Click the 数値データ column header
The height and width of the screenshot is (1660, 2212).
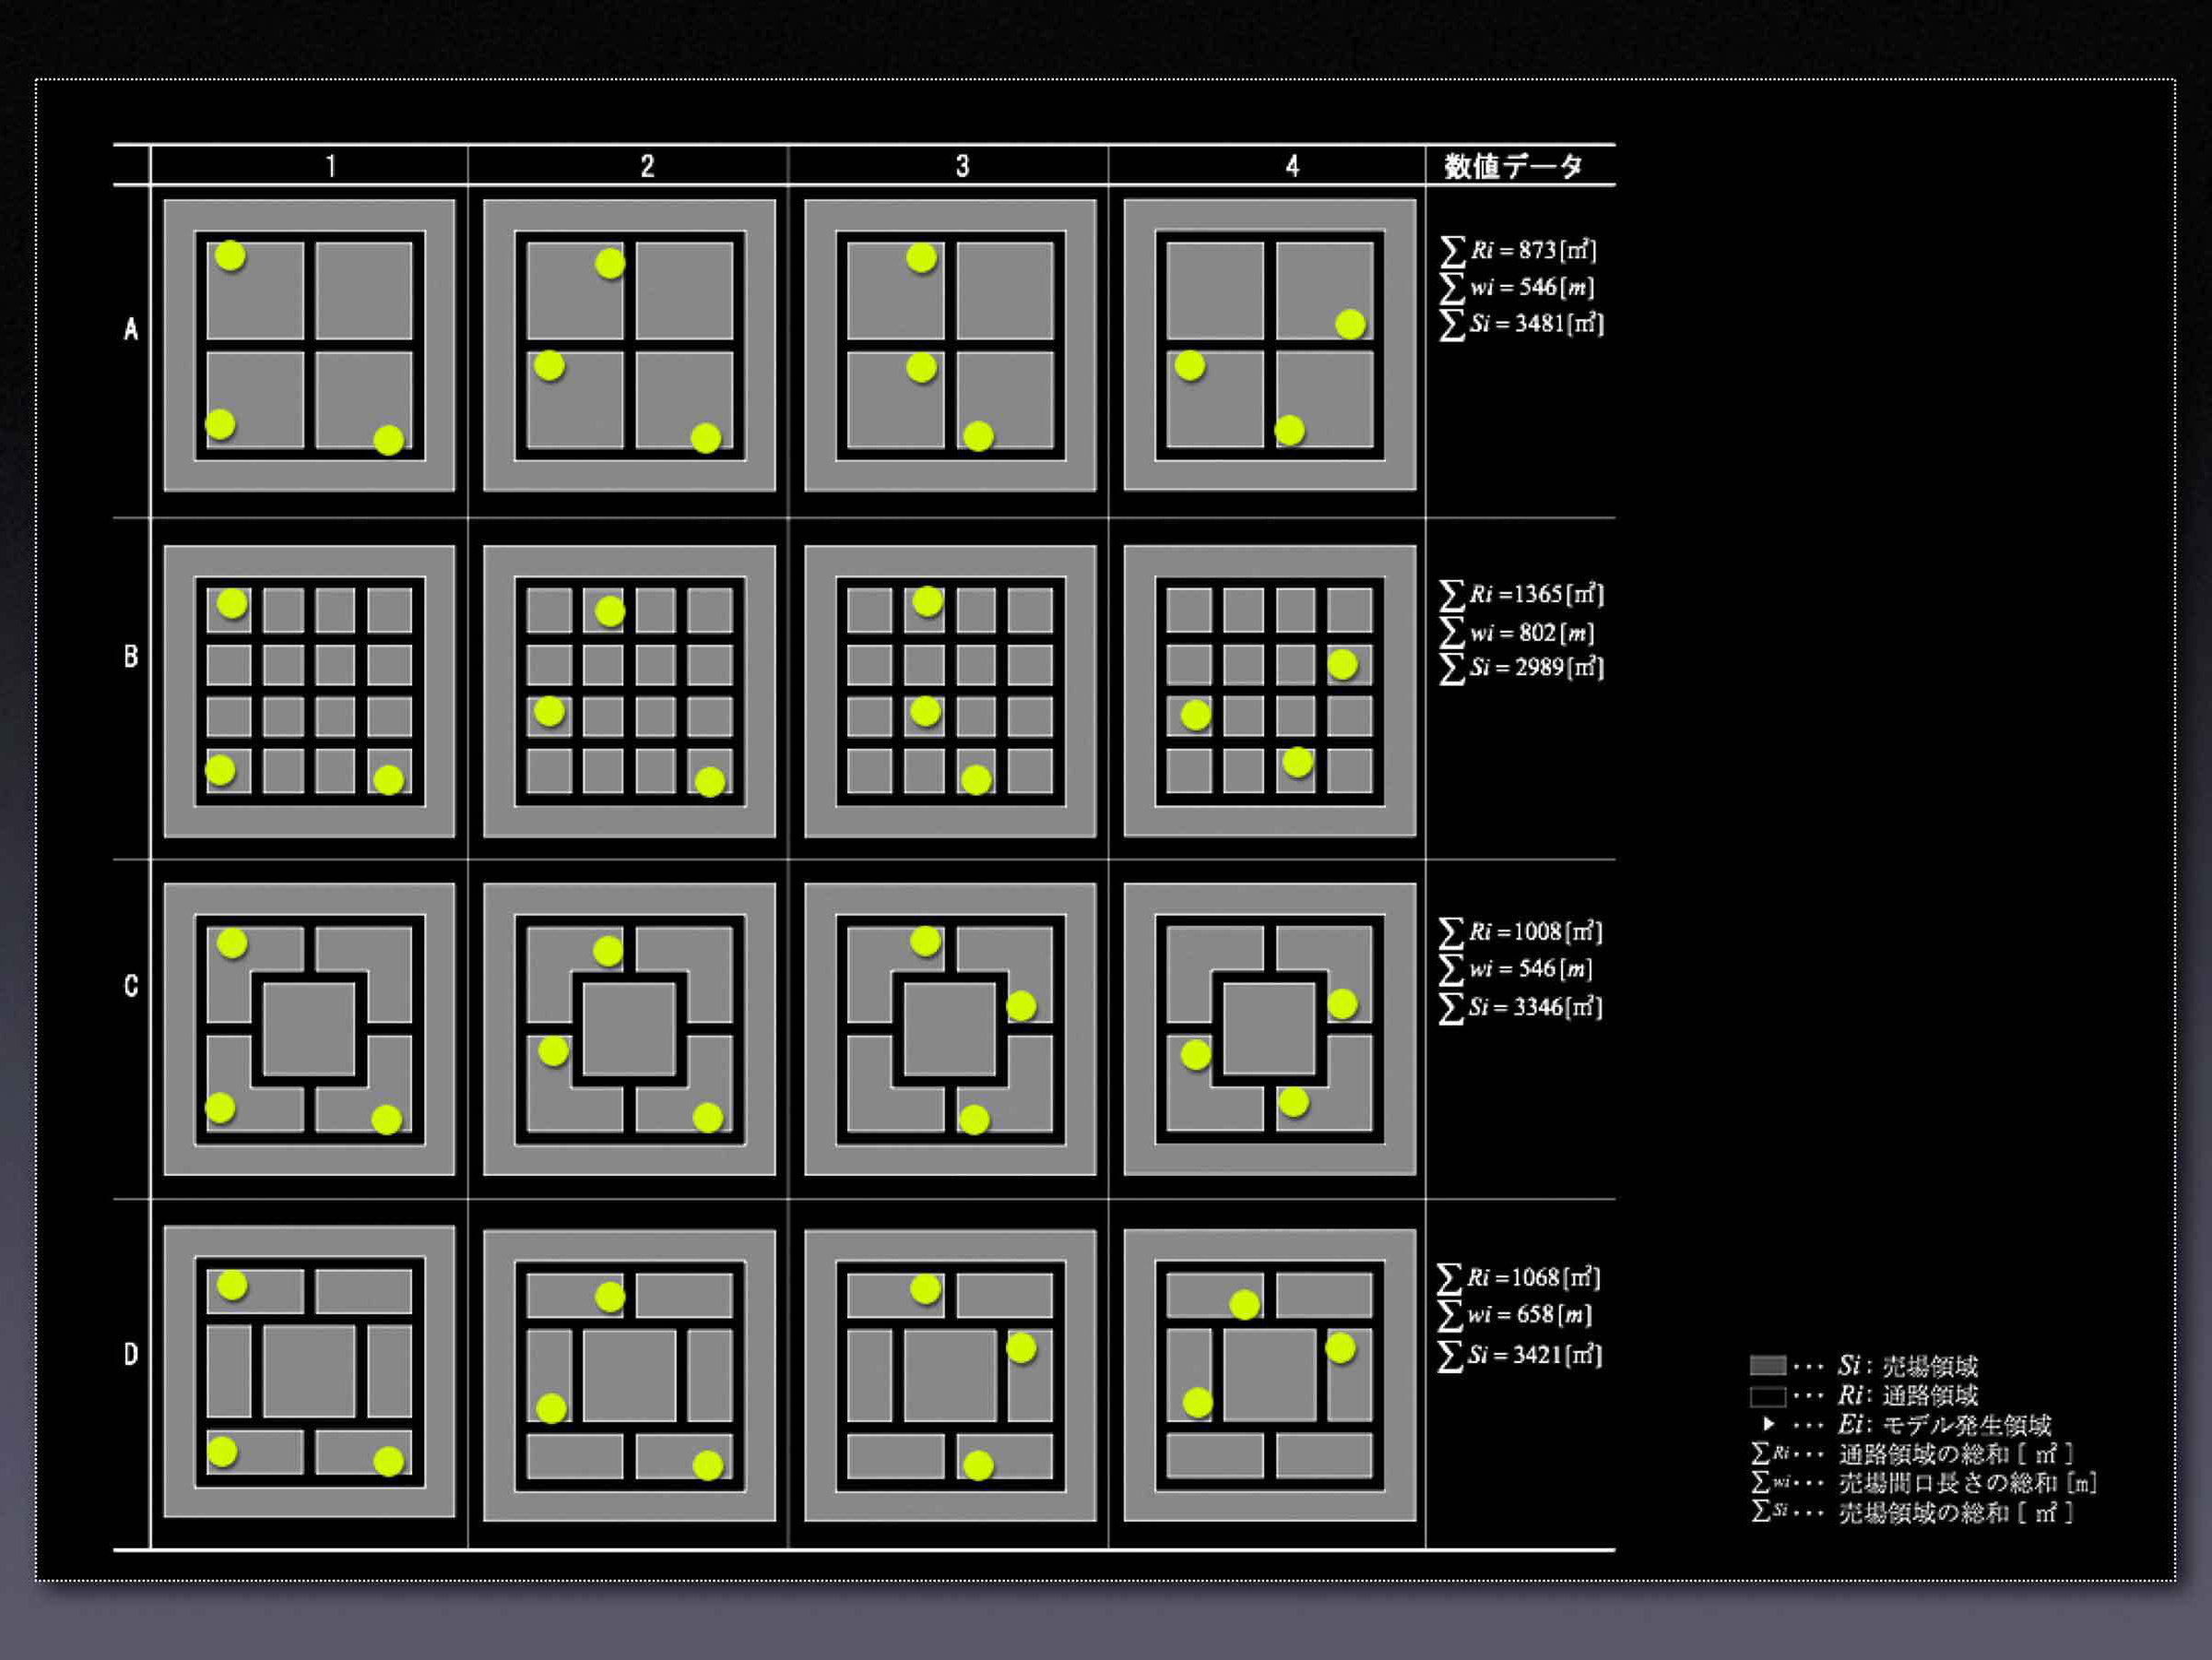[x=1513, y=166]
